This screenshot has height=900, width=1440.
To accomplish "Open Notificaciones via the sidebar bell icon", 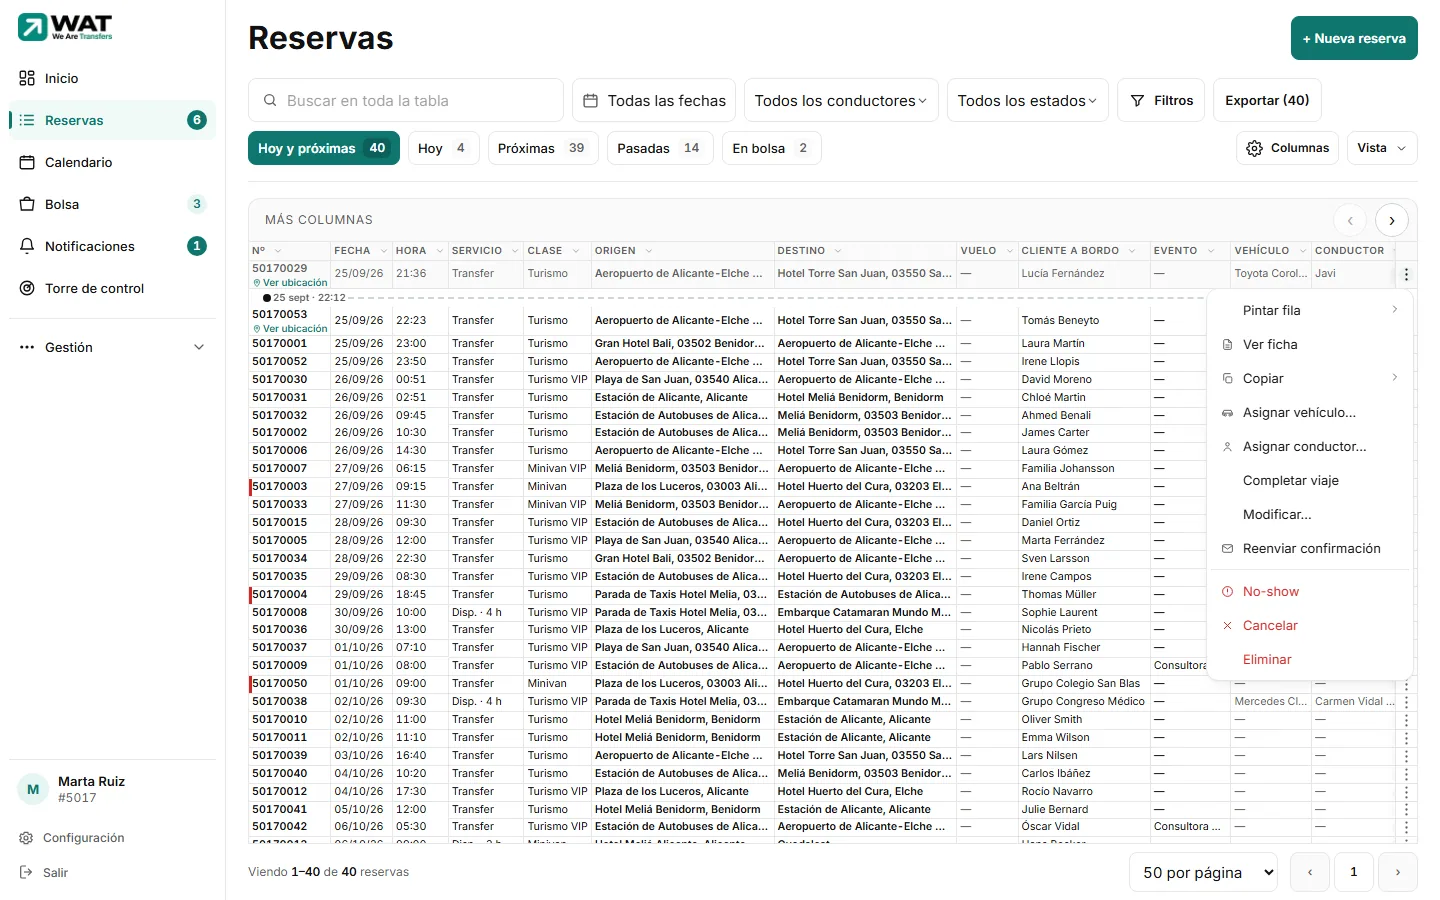I will pos(27,246).
